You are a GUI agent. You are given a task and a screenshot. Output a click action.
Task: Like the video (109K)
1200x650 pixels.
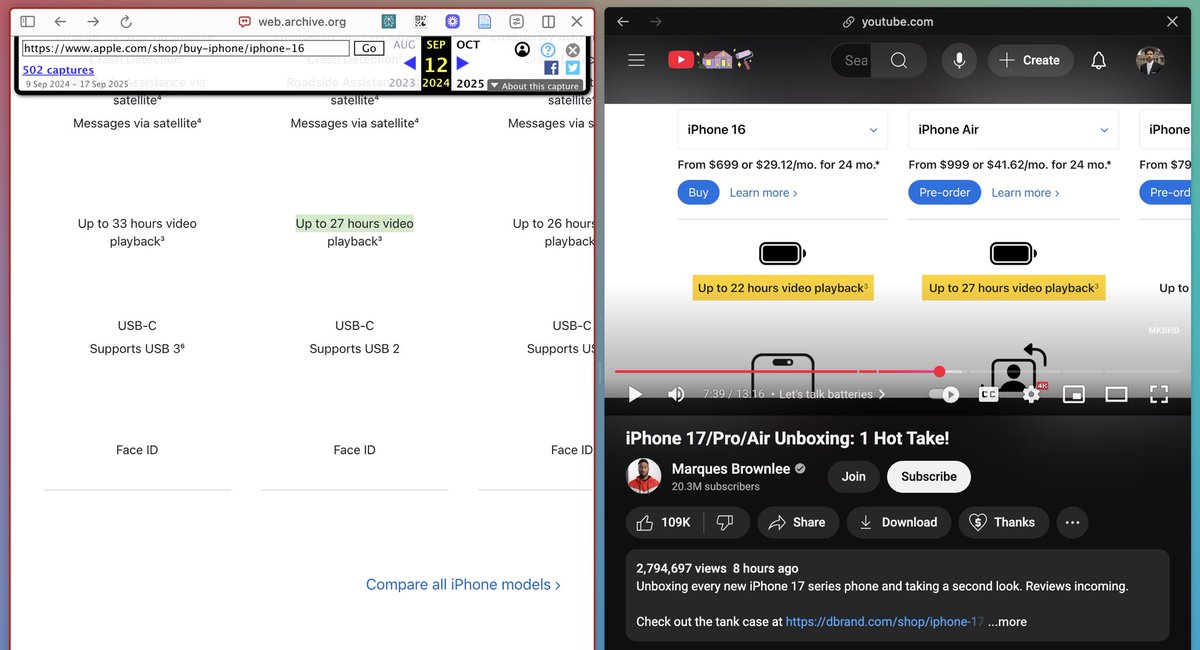tap(665, 522)
